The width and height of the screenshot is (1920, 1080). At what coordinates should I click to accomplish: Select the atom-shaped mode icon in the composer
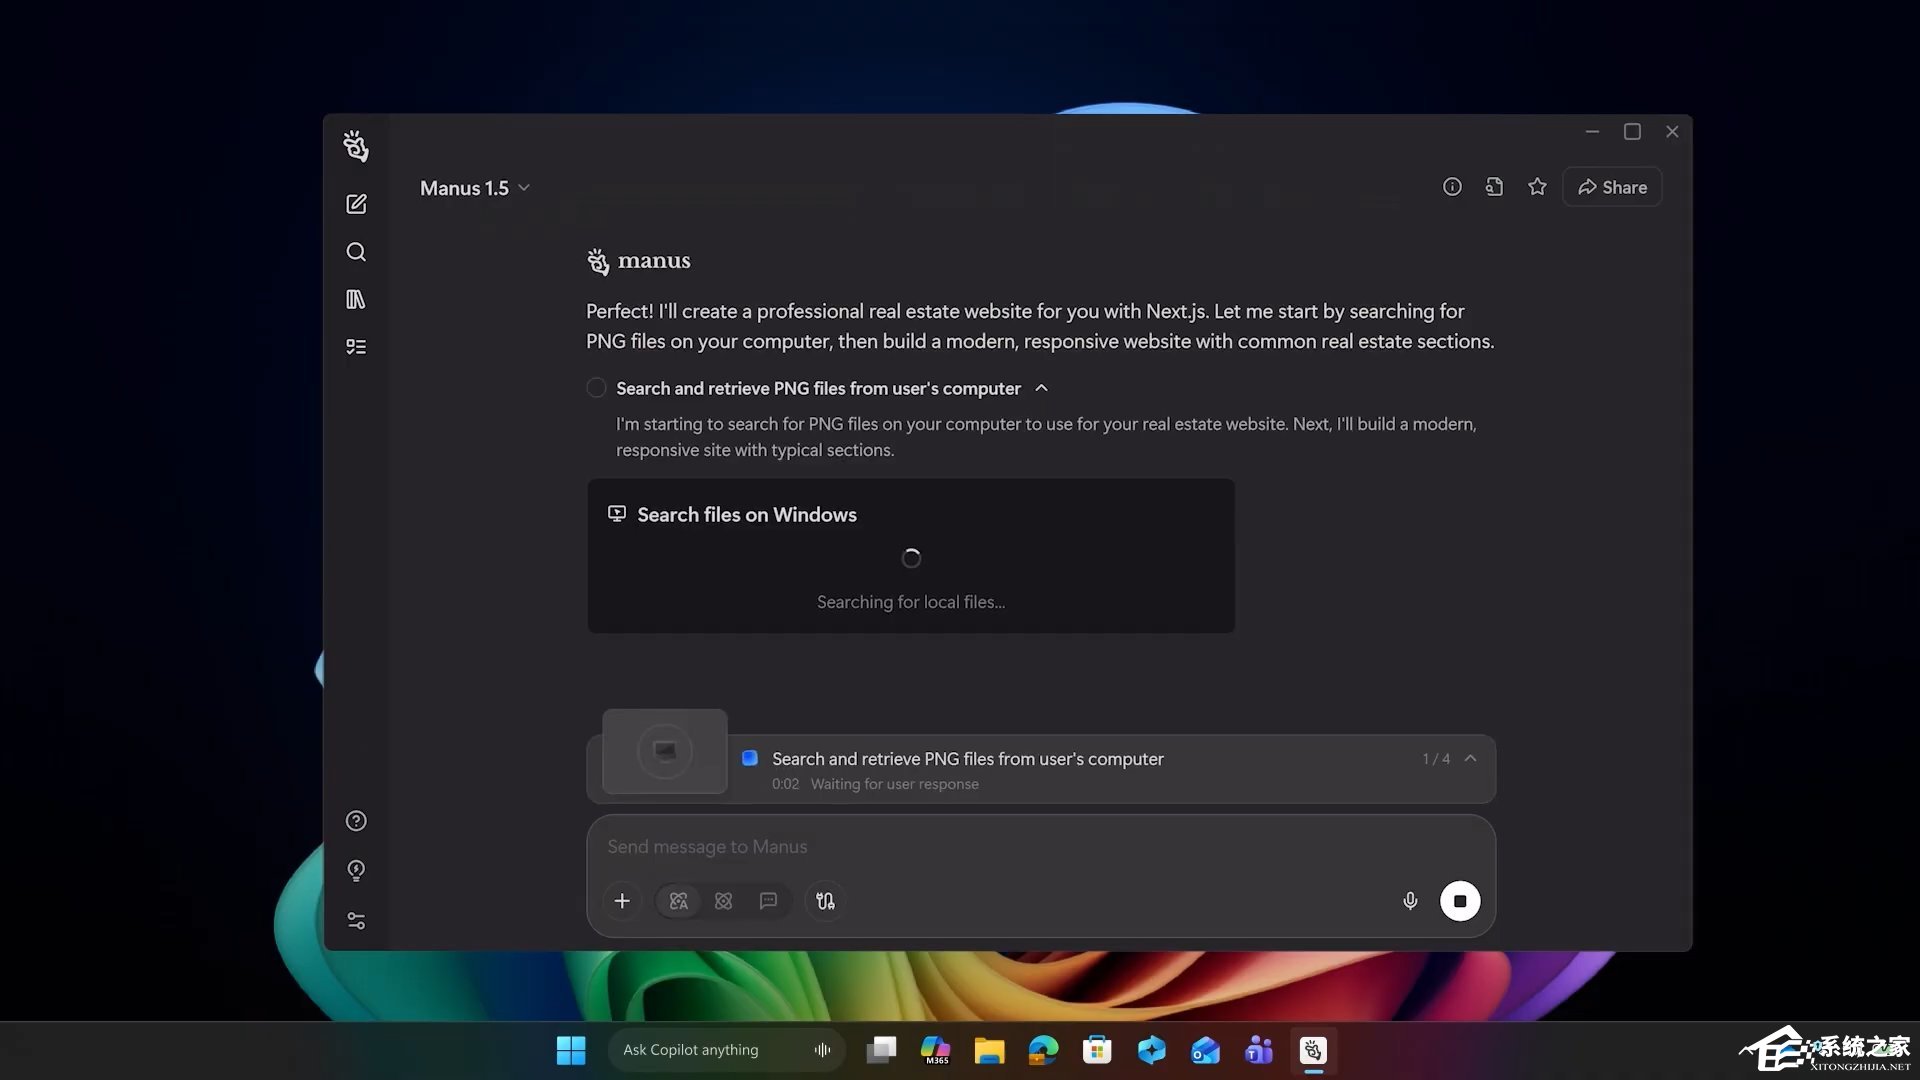click(x=724, y=901)
